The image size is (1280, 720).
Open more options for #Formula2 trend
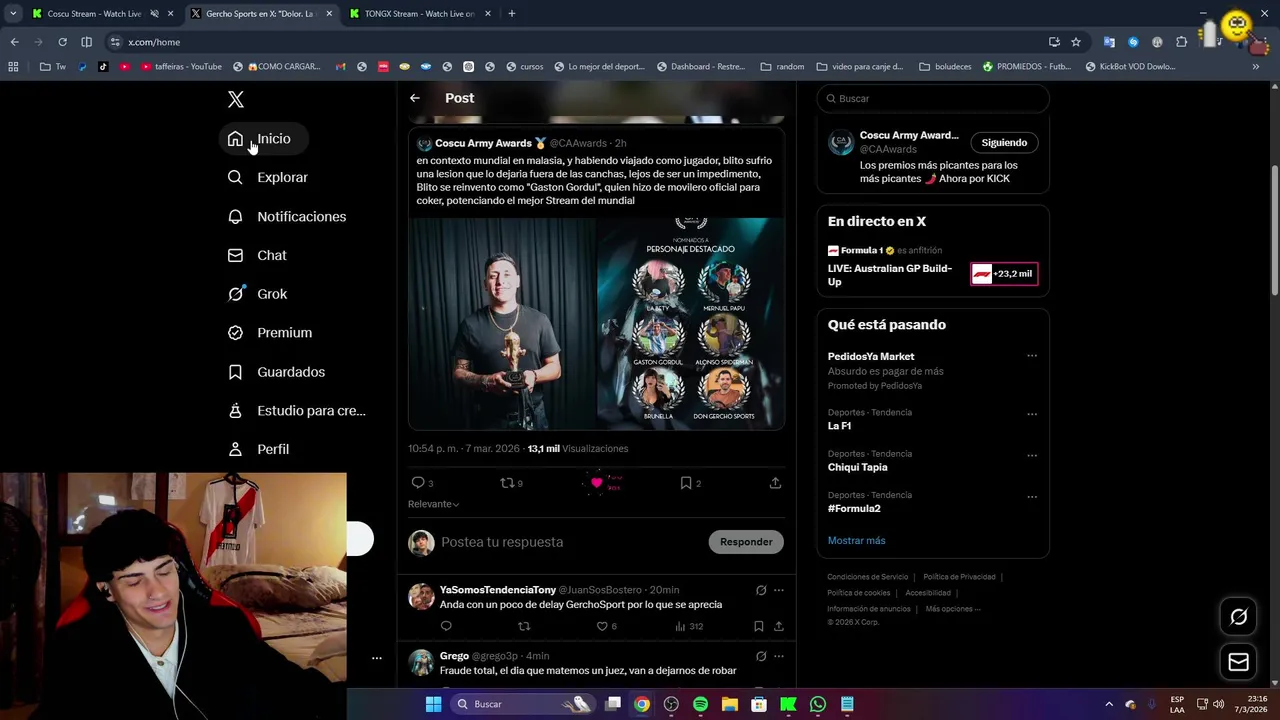[x=1032, y=497]
